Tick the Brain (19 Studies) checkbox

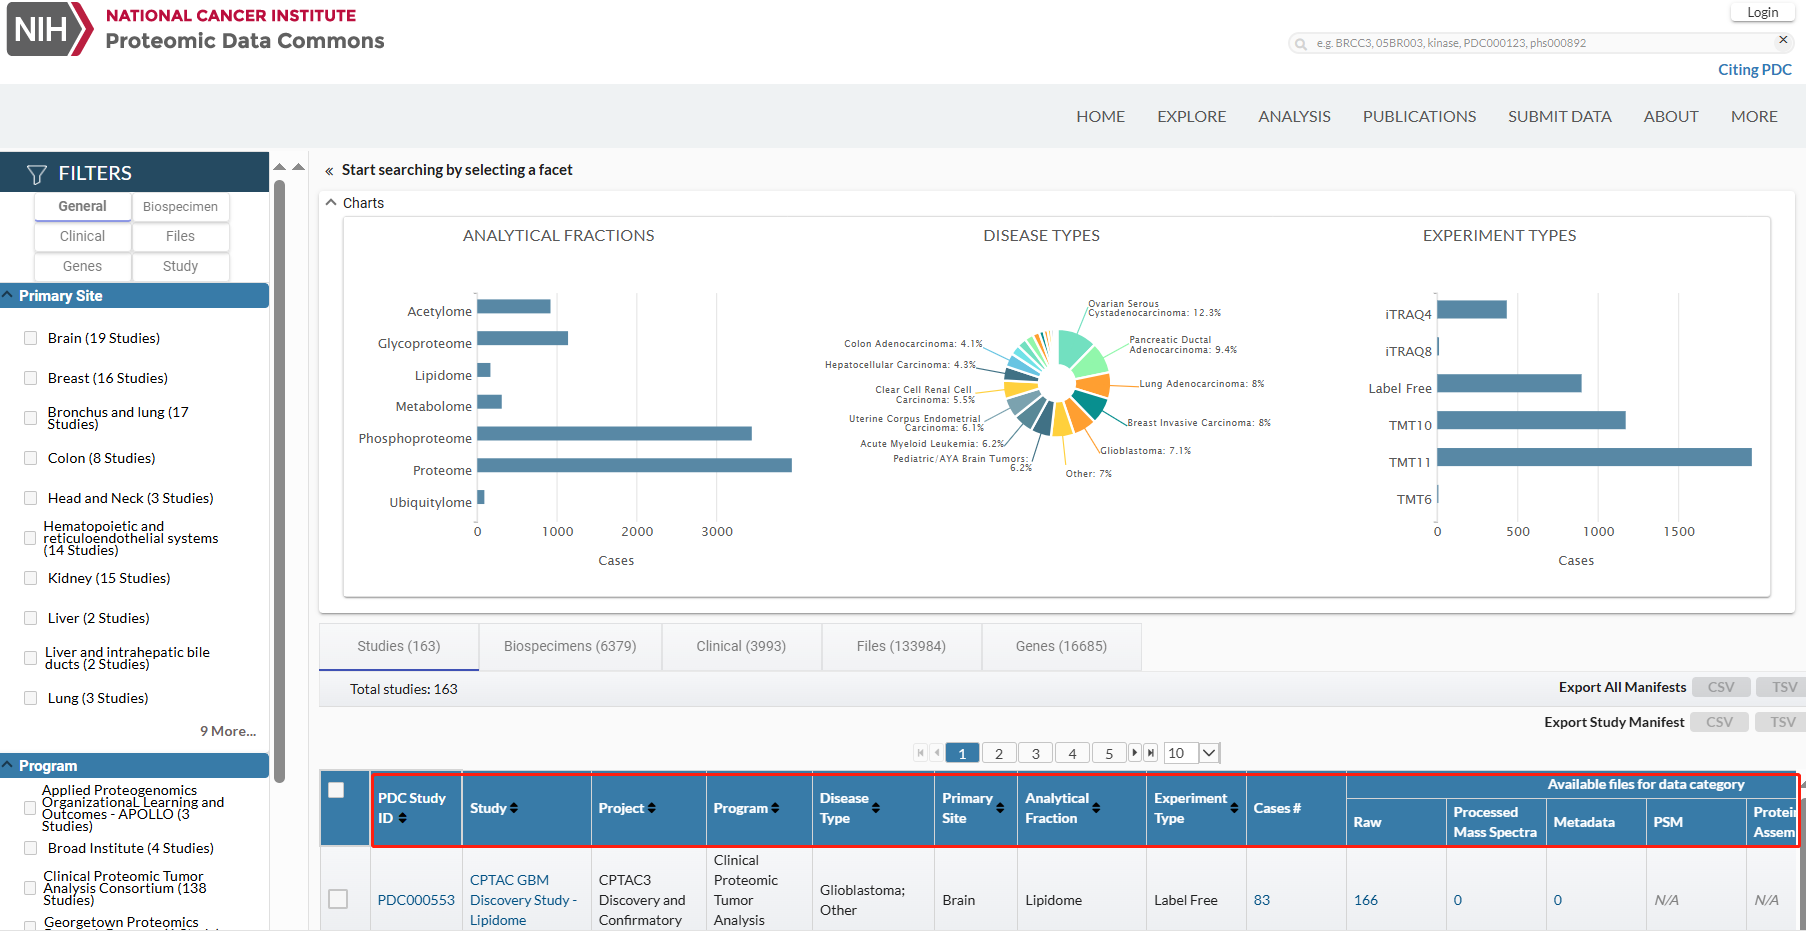[30, 338]
